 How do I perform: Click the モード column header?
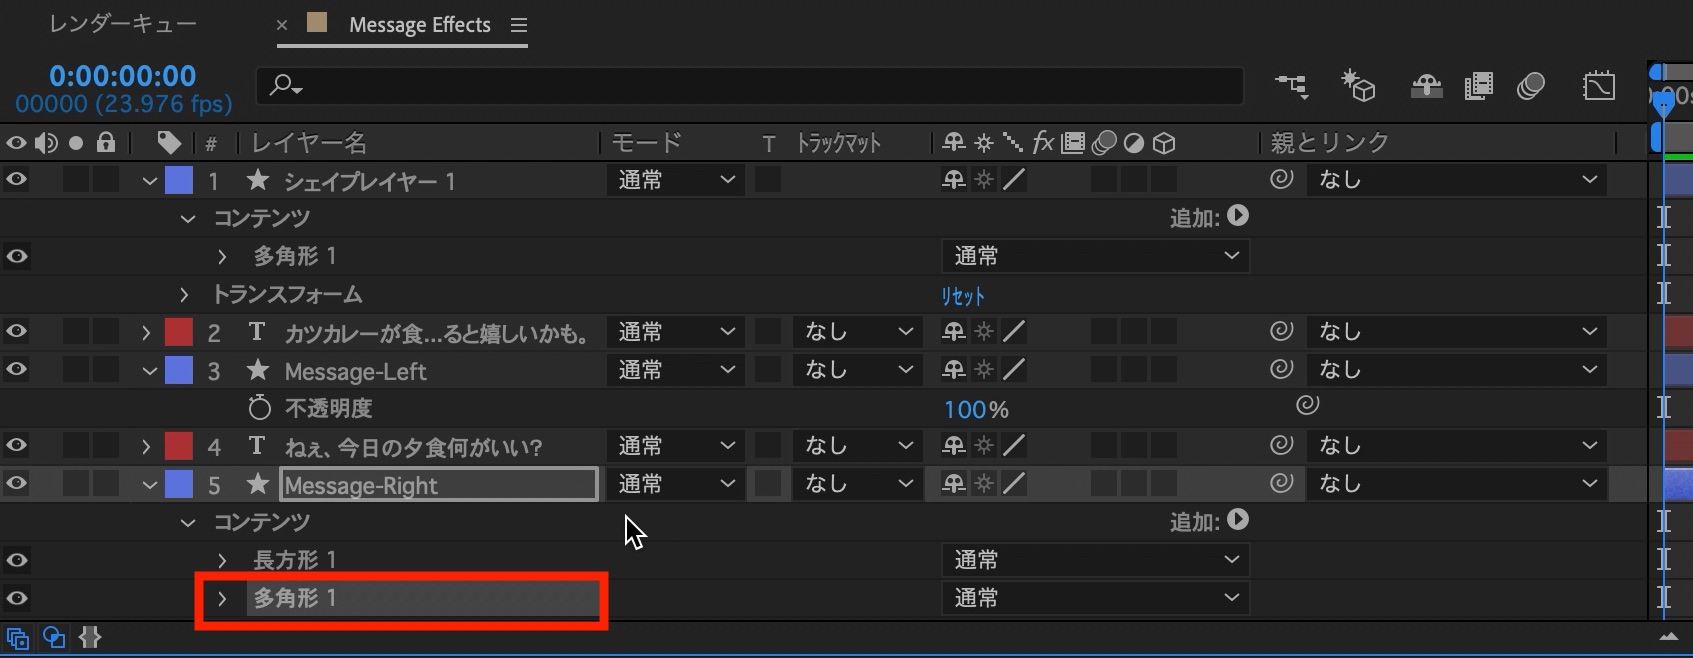pos(647,143)
